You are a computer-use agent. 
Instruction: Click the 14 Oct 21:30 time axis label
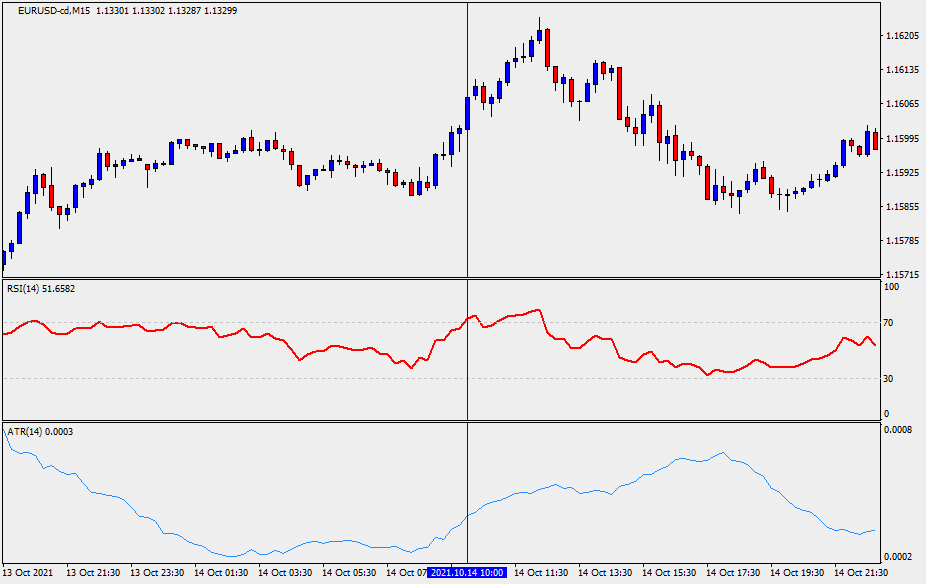coord(861,573)
